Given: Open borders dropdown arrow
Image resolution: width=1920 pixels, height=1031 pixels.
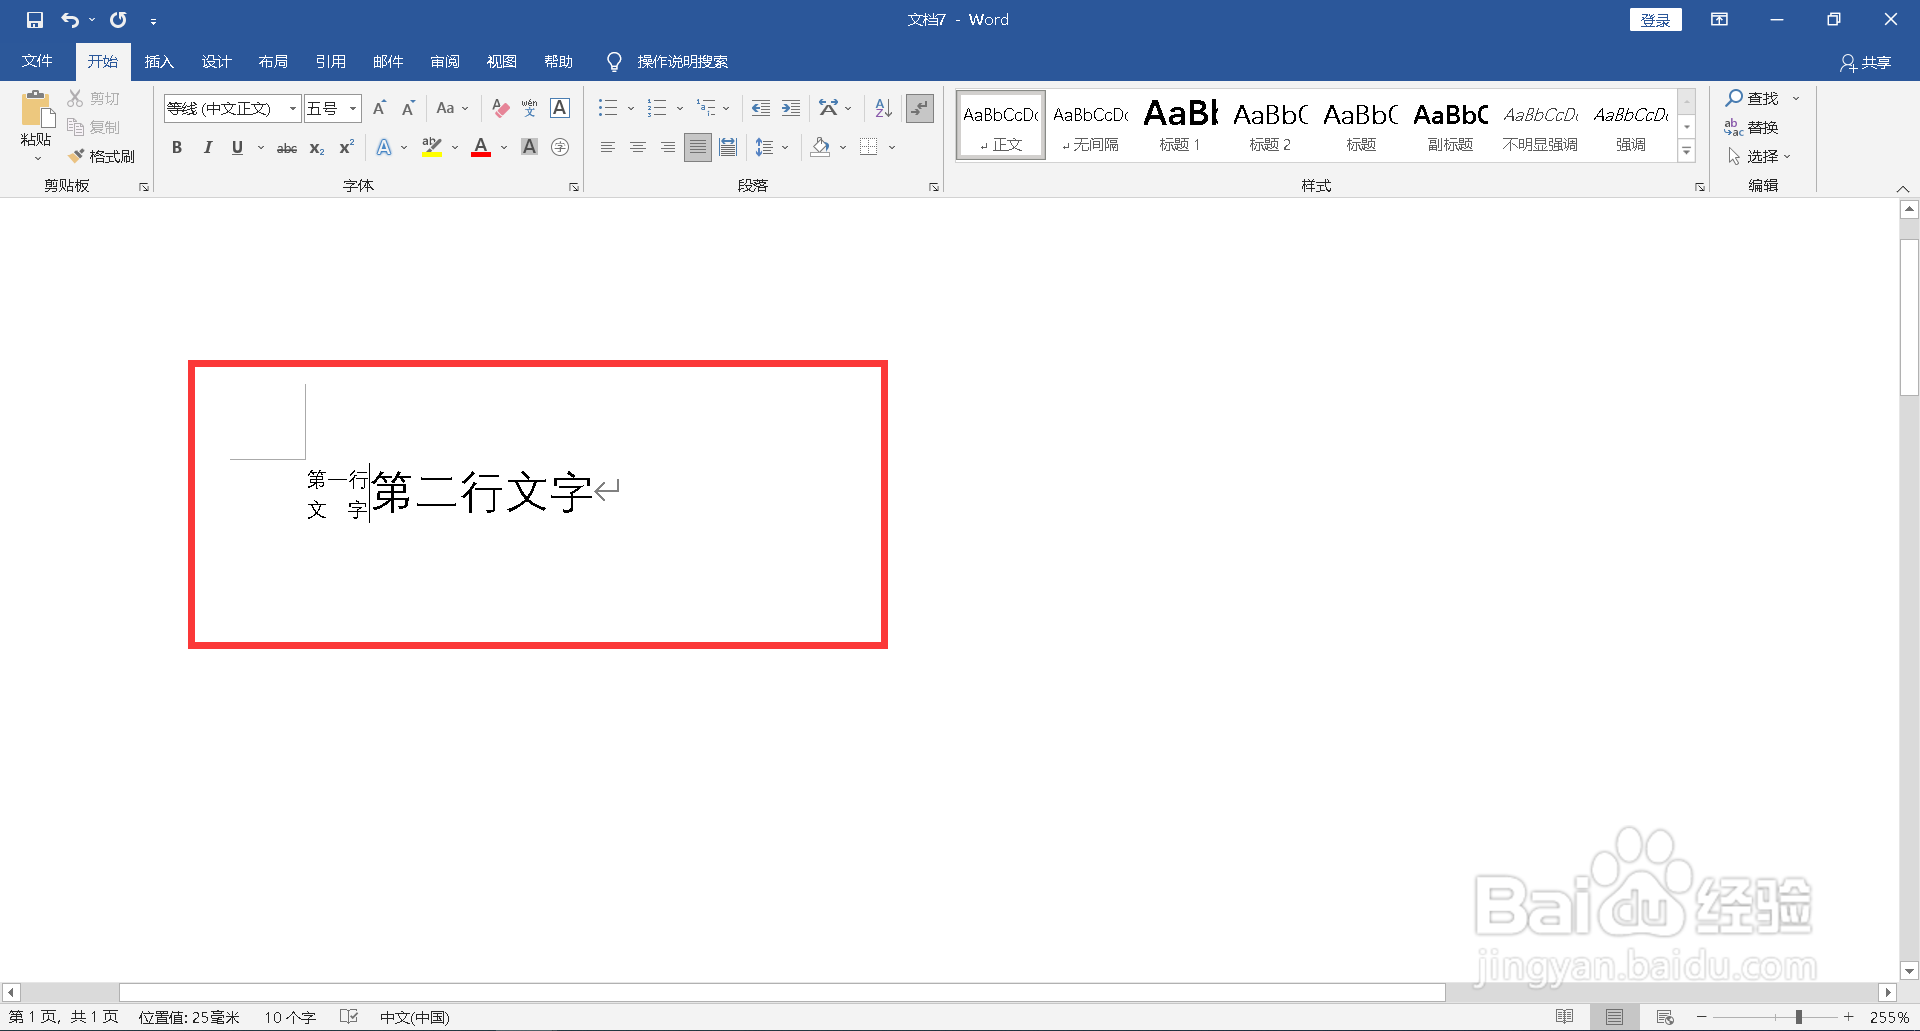Looking at the screenshot, I should tap(892, 148).
